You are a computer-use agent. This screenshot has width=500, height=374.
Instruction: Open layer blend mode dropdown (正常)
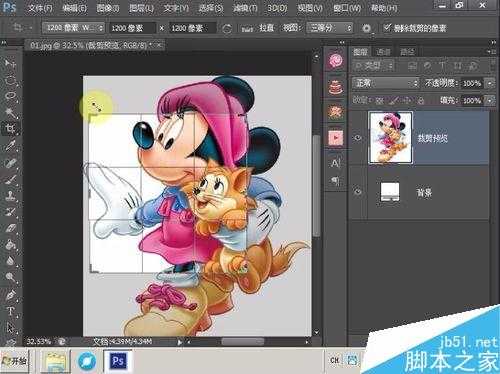(x=386, y=83)
